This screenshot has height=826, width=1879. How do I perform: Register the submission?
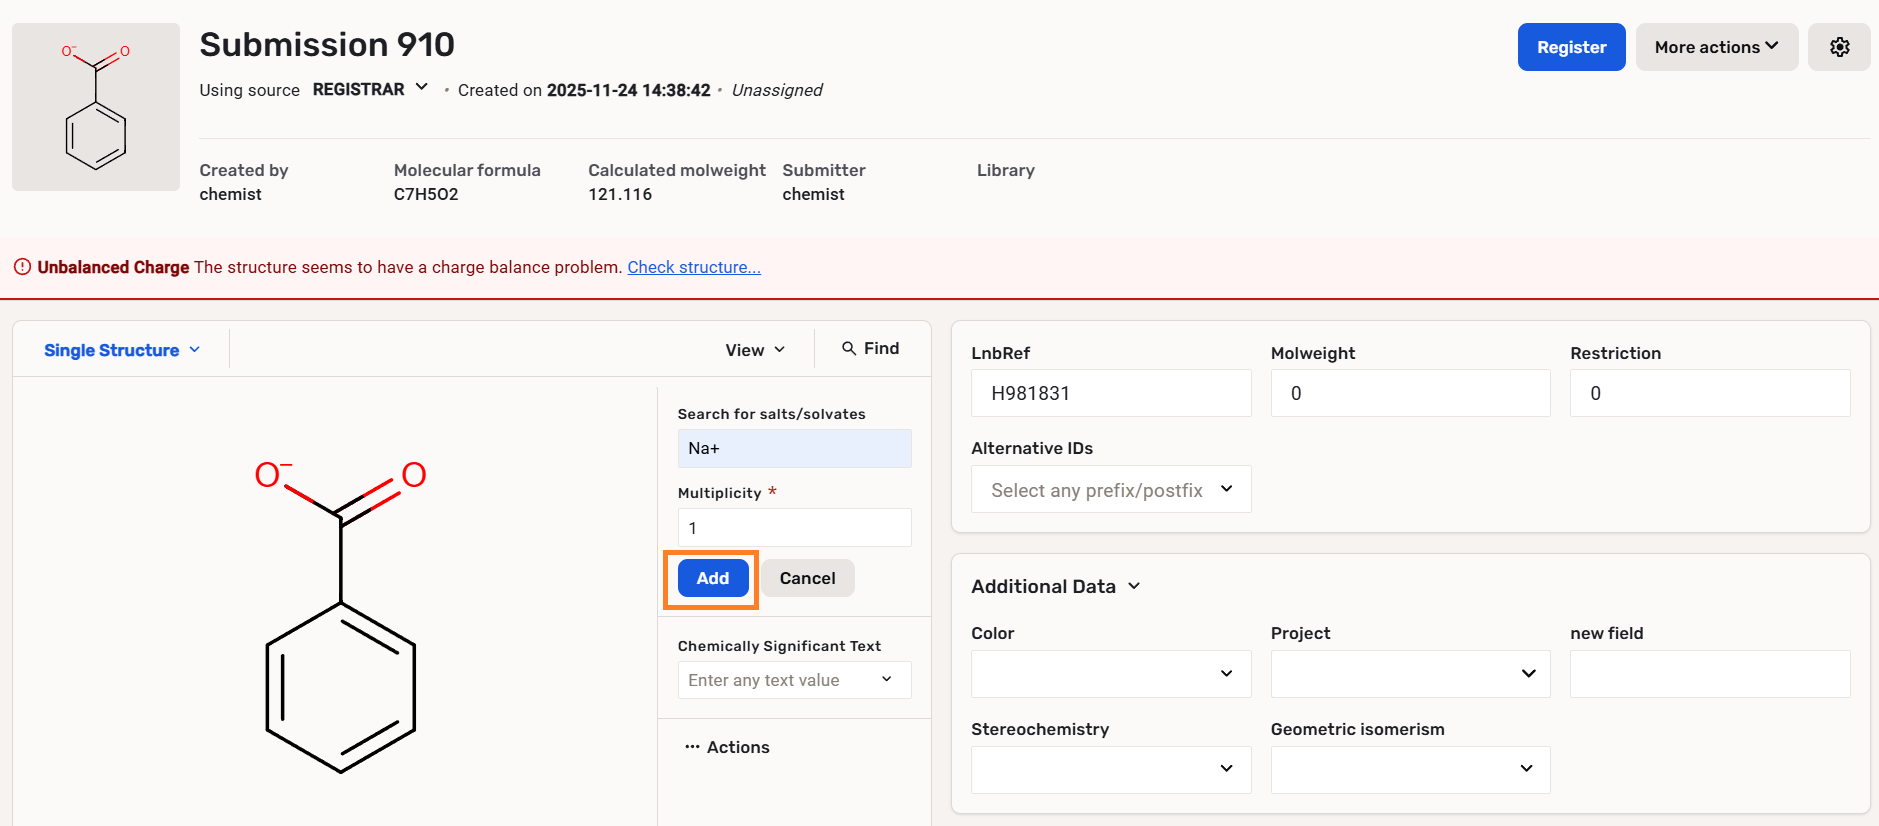pos(1570,47)
